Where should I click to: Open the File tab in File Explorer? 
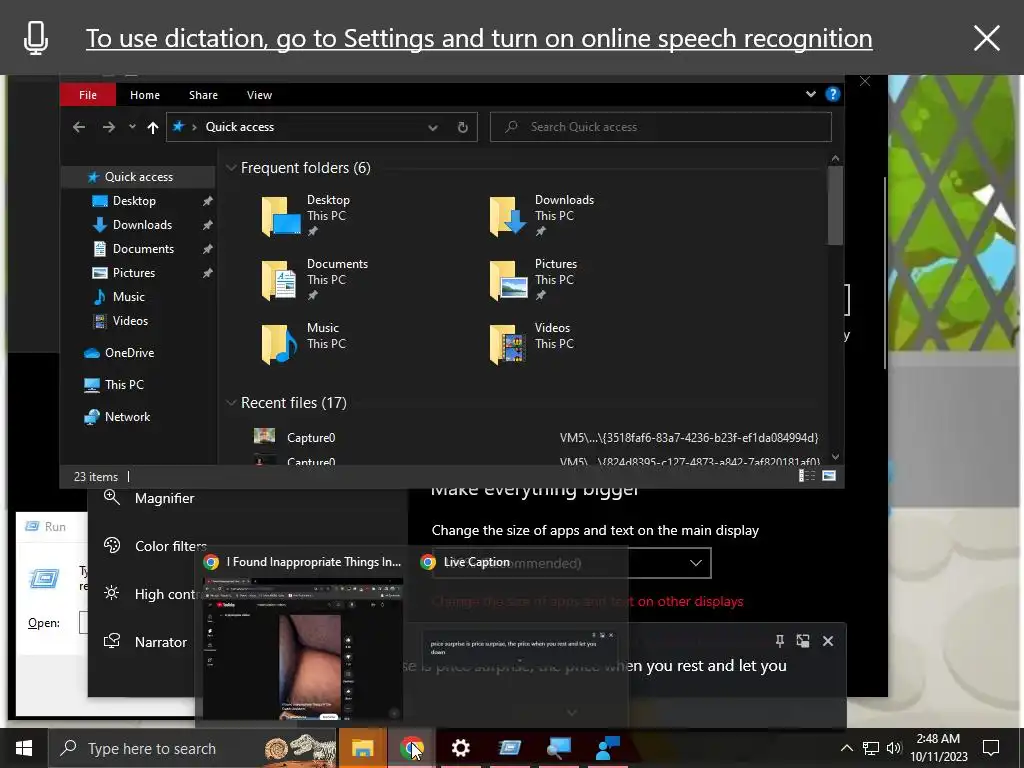click(x=88, y=95)
